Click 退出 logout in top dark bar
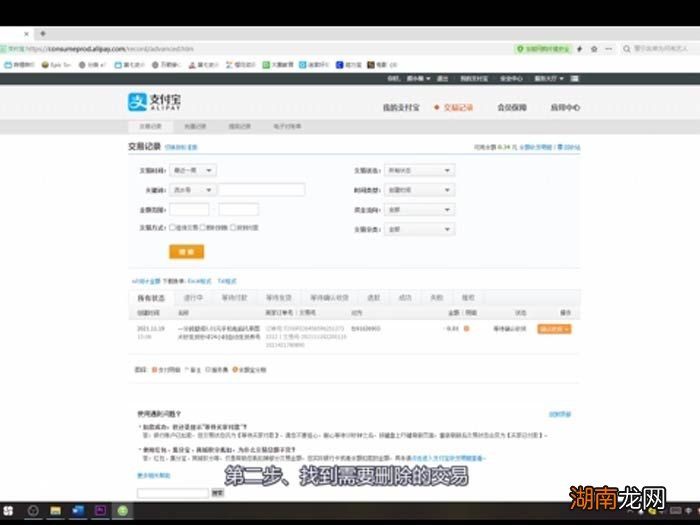 [442, 79]
